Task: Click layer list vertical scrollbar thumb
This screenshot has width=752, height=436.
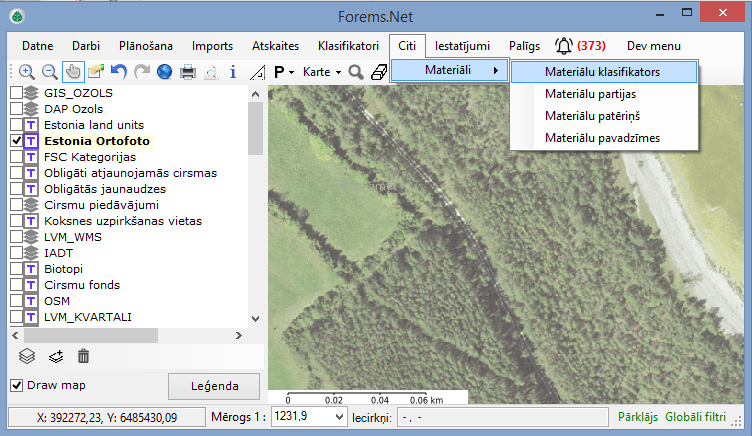Action: point(255,129)
